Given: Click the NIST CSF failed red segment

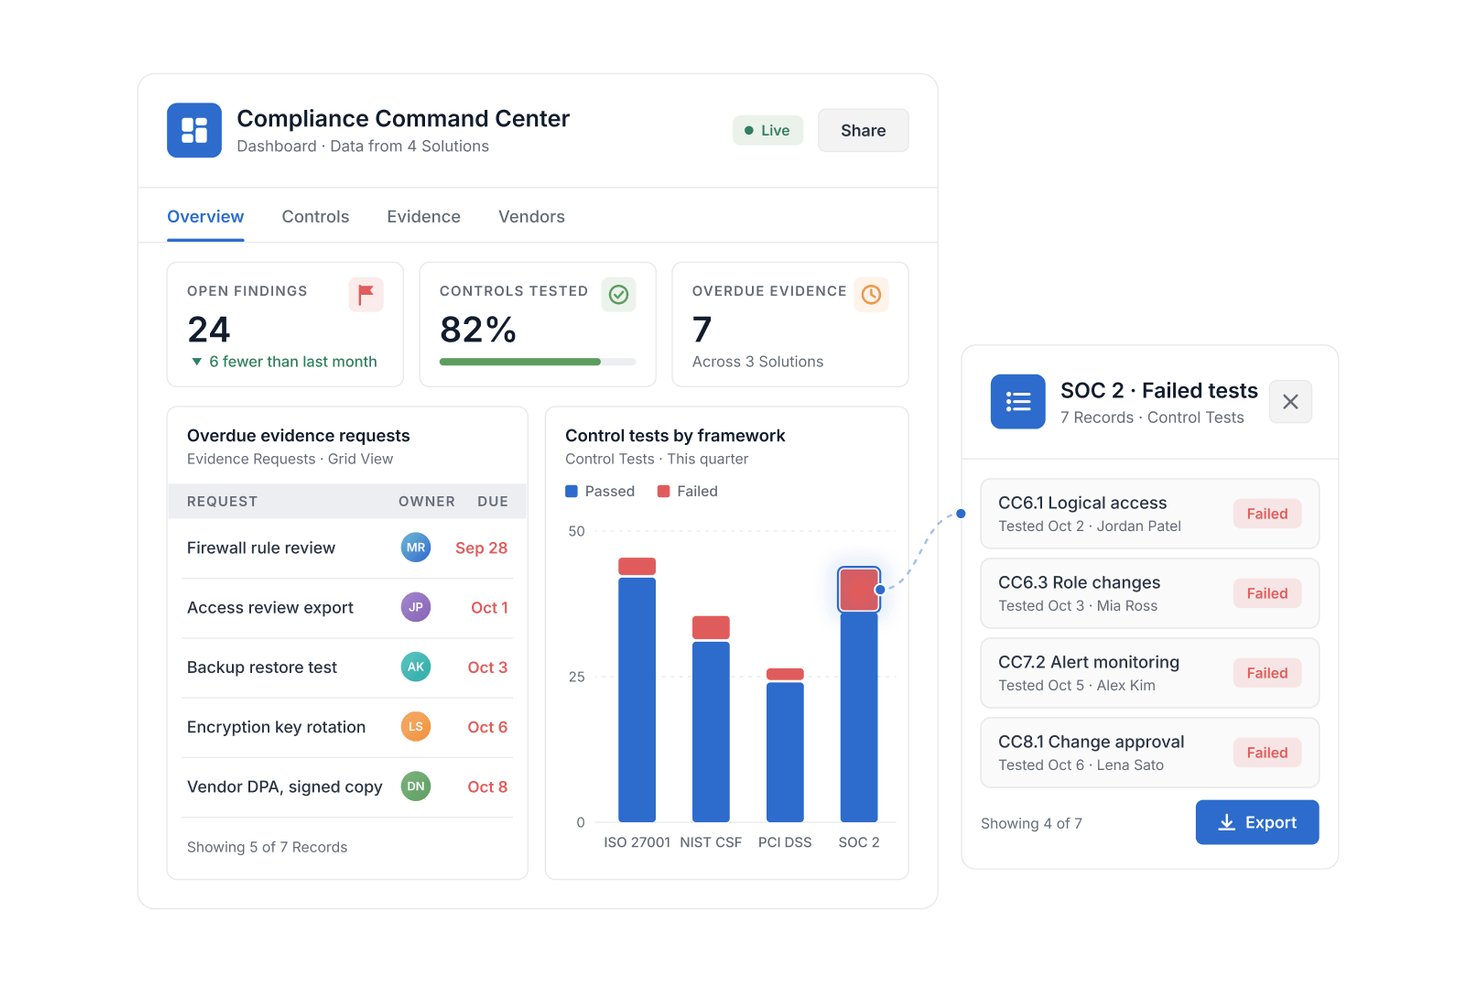Looking at the screenshot, I should pos(711,628).
